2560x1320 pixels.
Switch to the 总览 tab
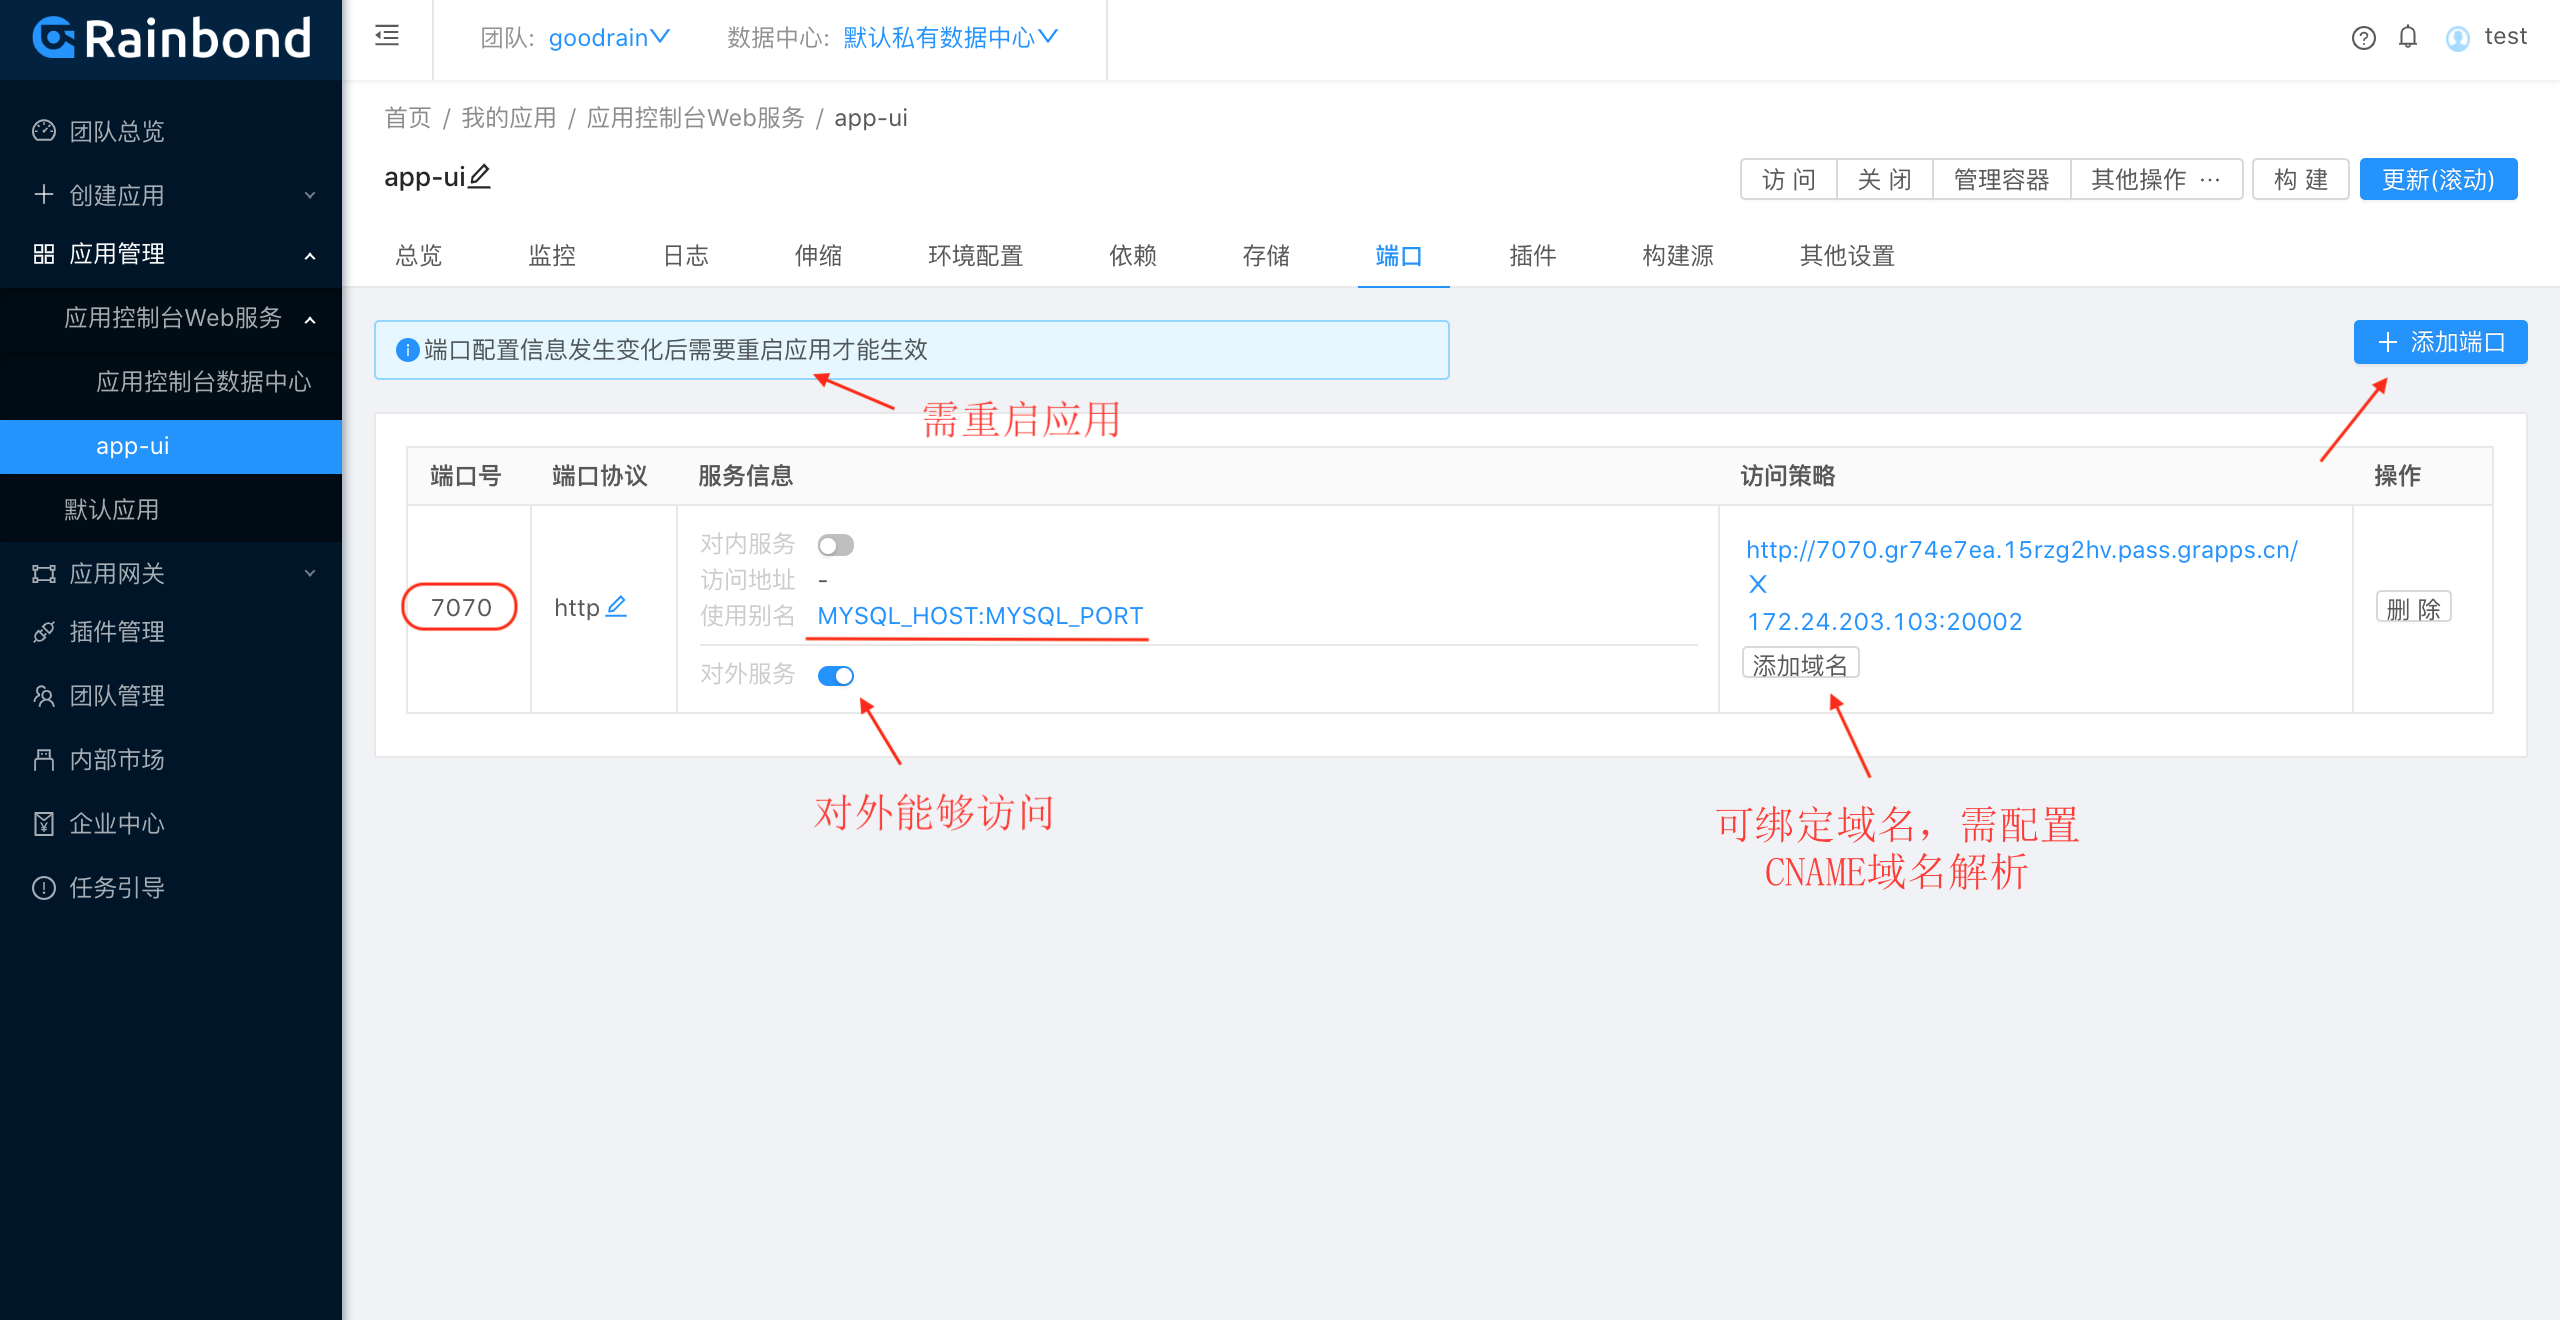(419, 256)
